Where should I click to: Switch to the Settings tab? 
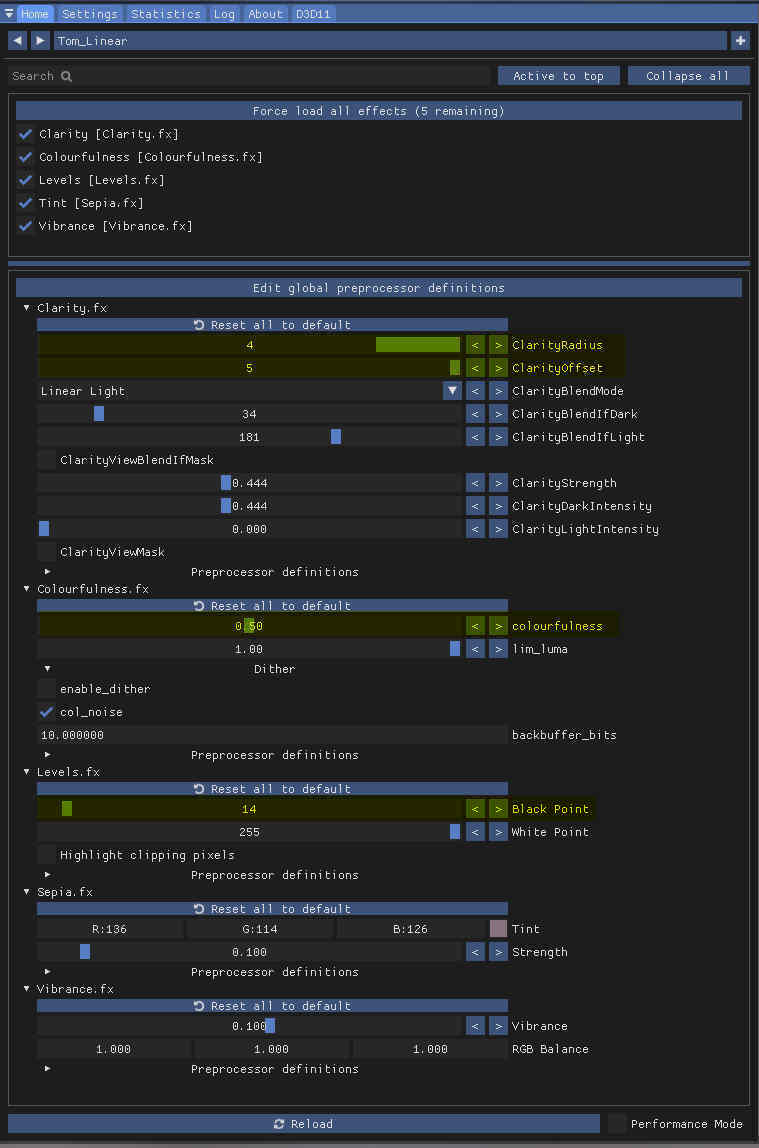(89, 14)
